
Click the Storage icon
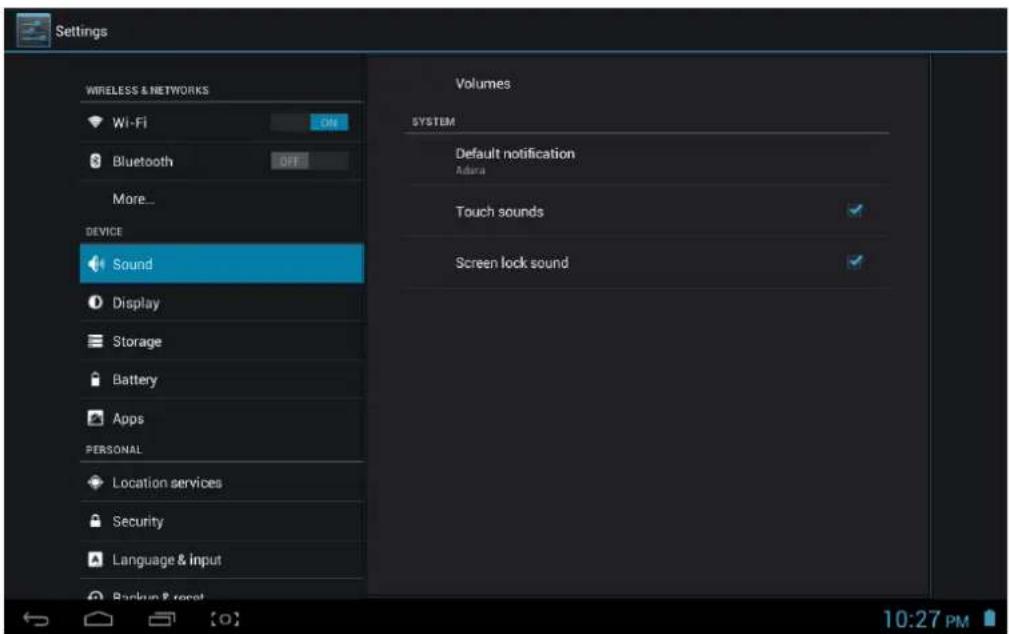click(95, 341)
